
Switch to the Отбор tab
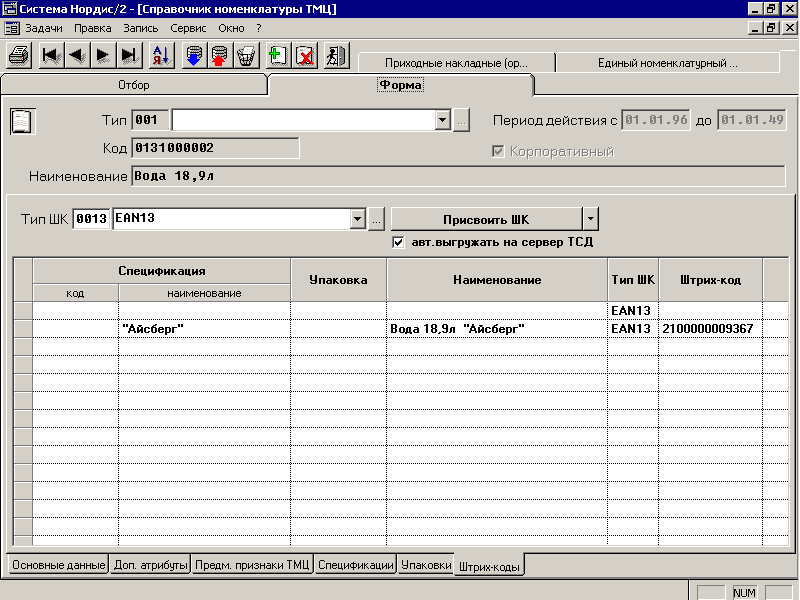pos(134,85)
